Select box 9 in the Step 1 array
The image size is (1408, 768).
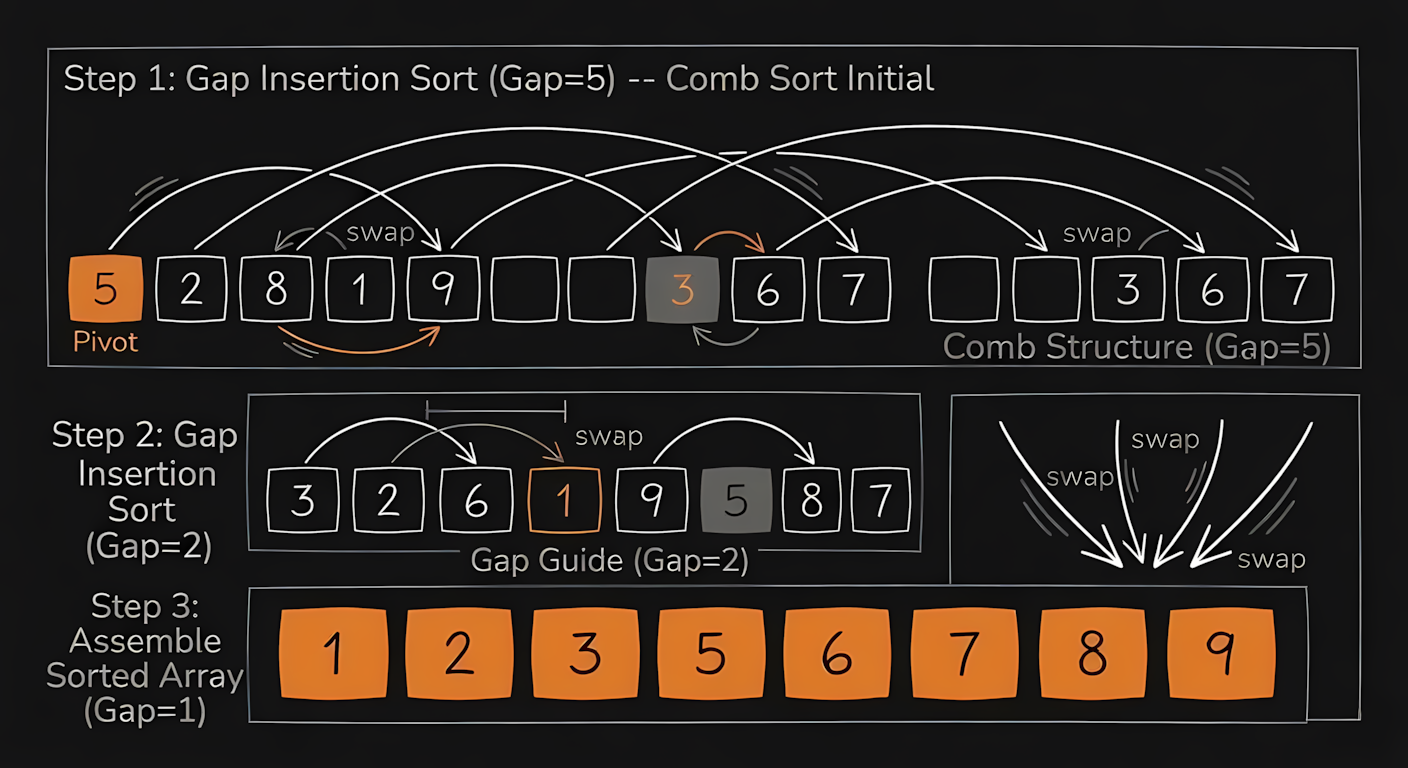(443, 290)
